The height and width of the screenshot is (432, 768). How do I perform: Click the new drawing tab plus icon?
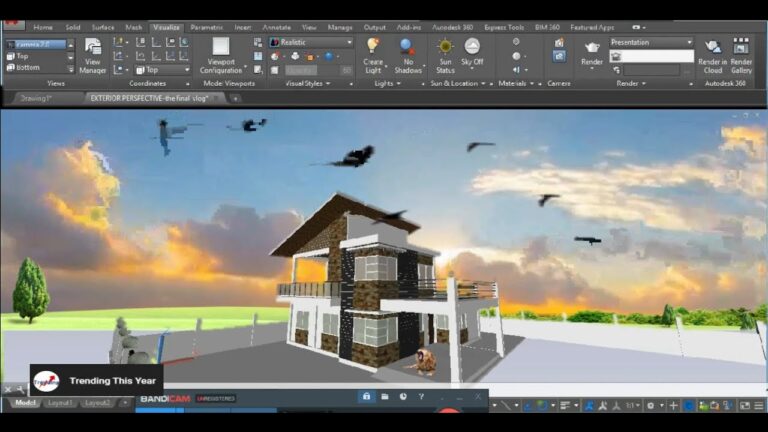click(235, 98)
